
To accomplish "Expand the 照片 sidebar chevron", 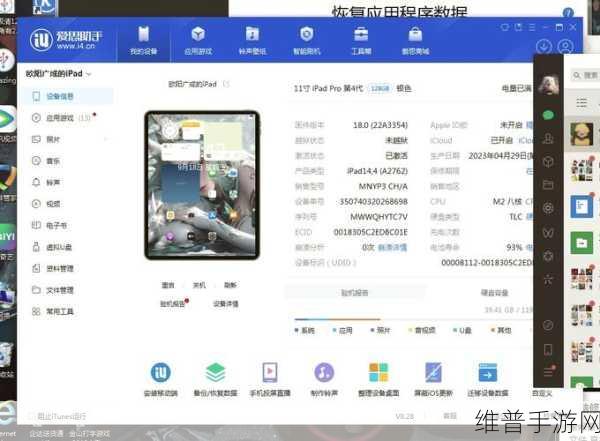I will tap(106, 139).
